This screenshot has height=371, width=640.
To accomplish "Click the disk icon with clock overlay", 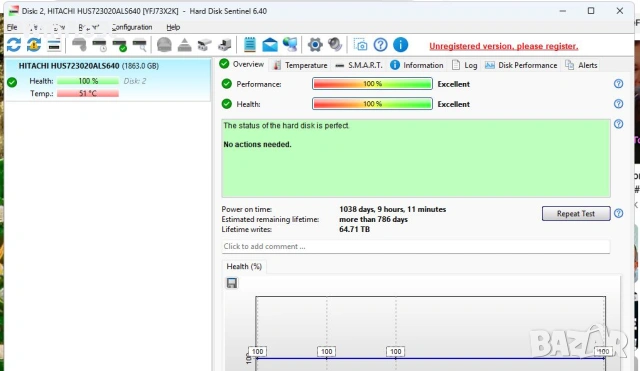I will [x=99, y=45].
